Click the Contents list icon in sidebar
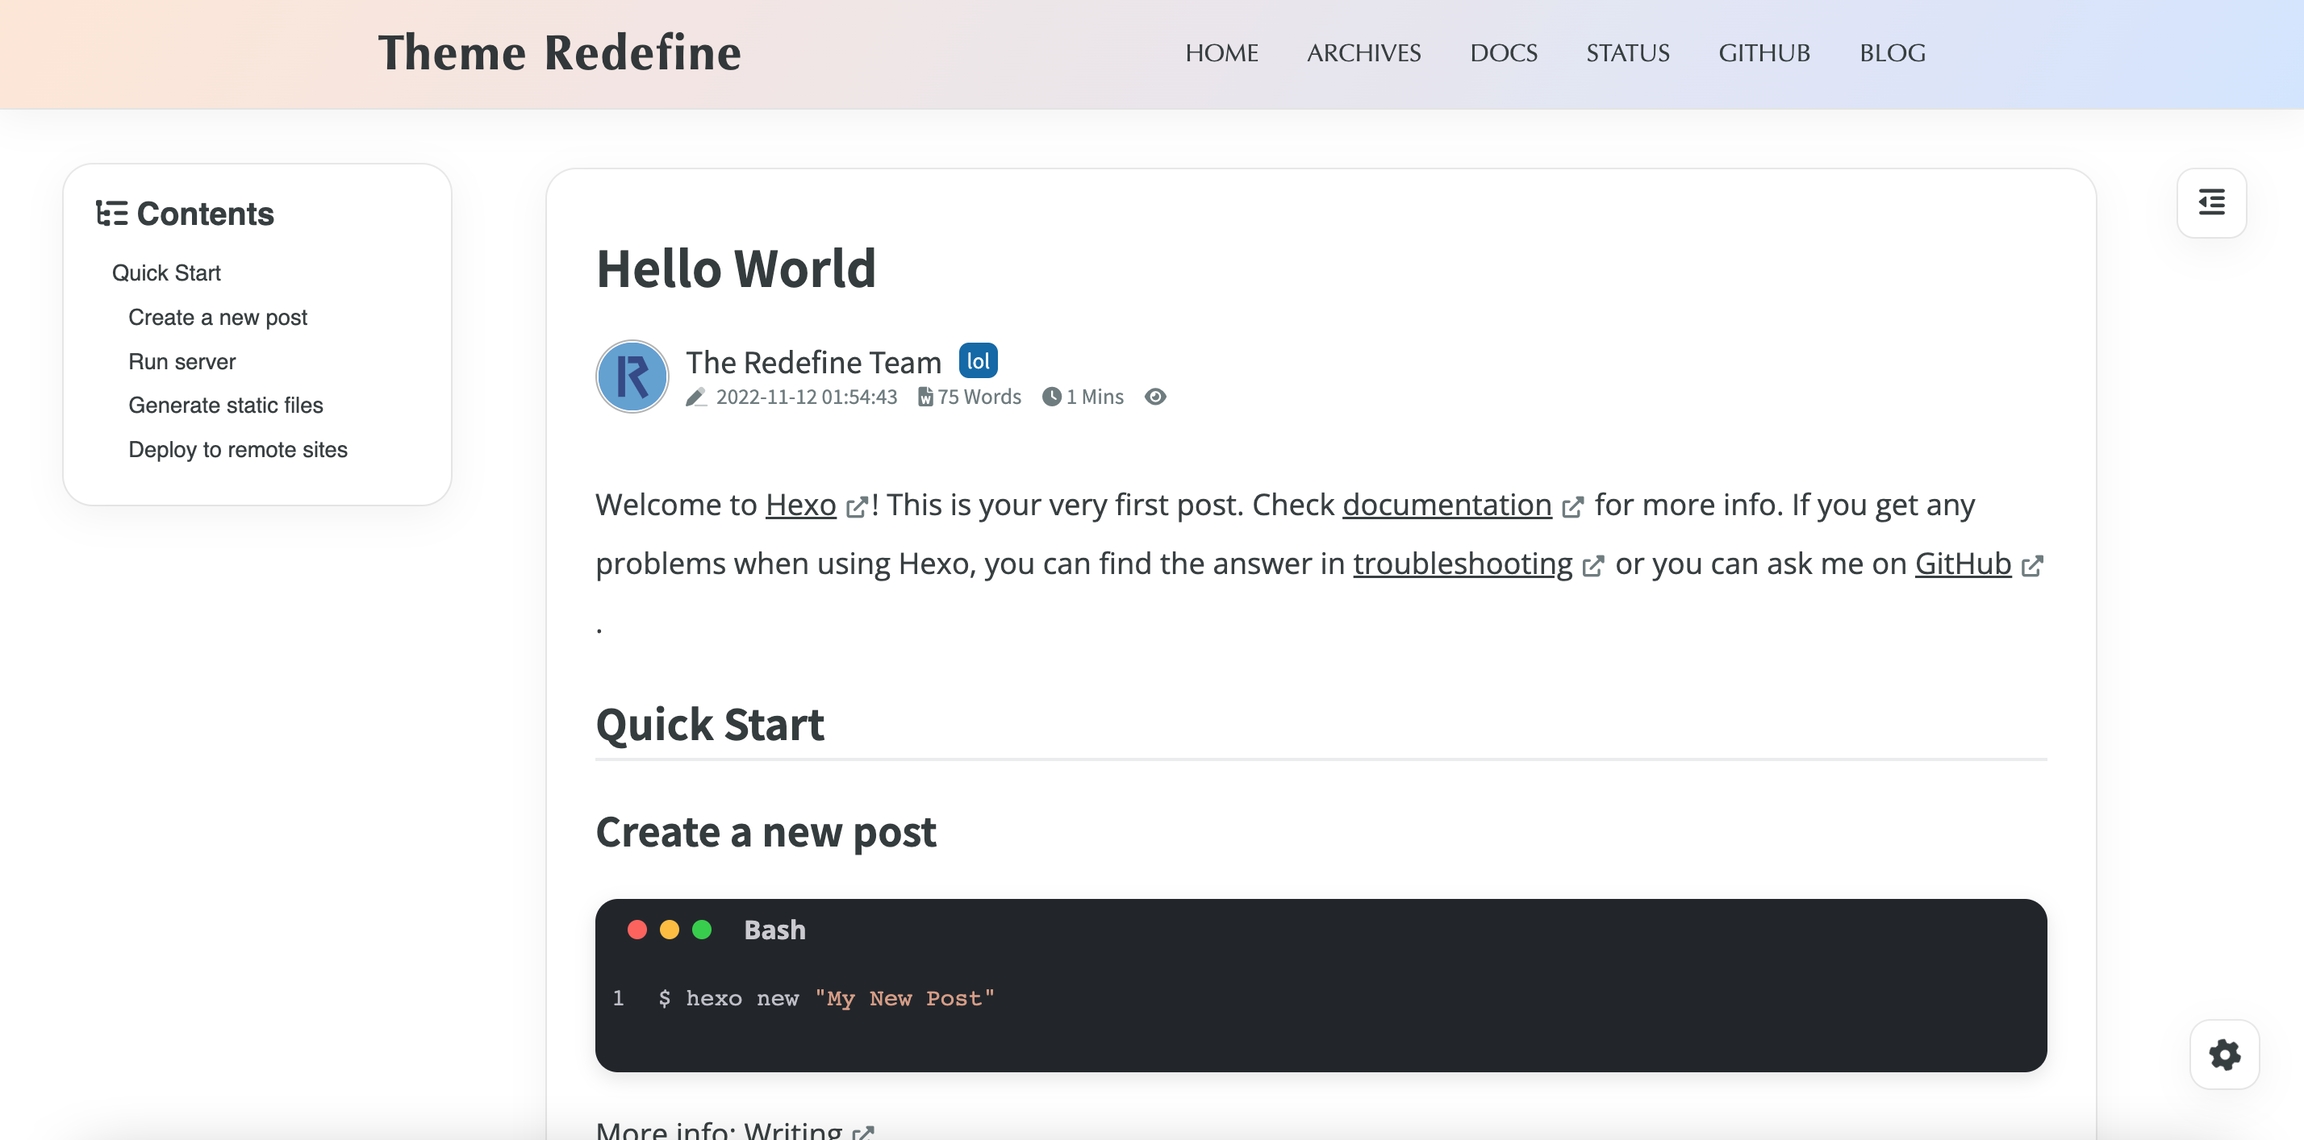2304x1140 pixels. click(111, 213)
